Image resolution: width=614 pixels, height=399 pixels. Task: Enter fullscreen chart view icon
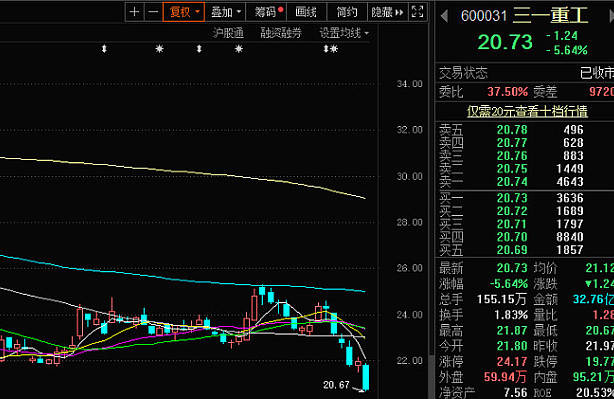[417, 12]
